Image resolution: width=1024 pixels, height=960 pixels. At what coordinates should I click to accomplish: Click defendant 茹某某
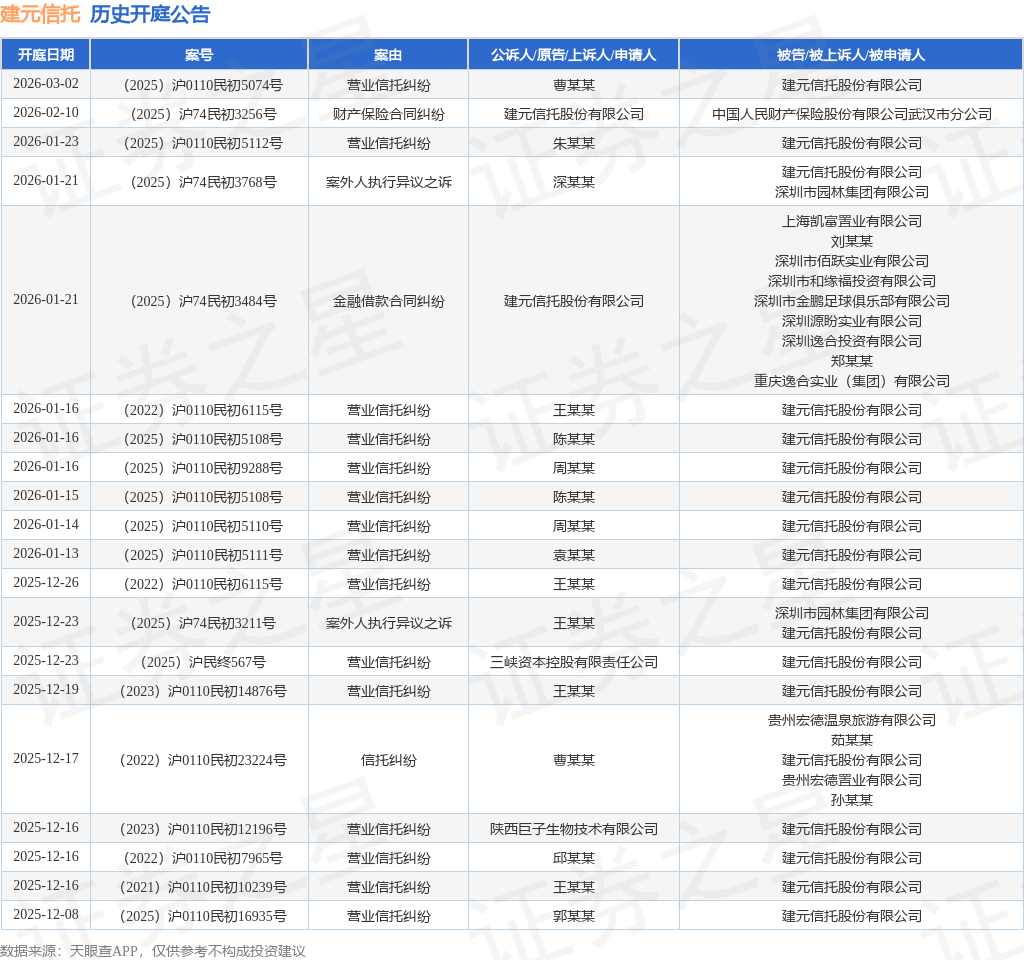pos(852,740)
